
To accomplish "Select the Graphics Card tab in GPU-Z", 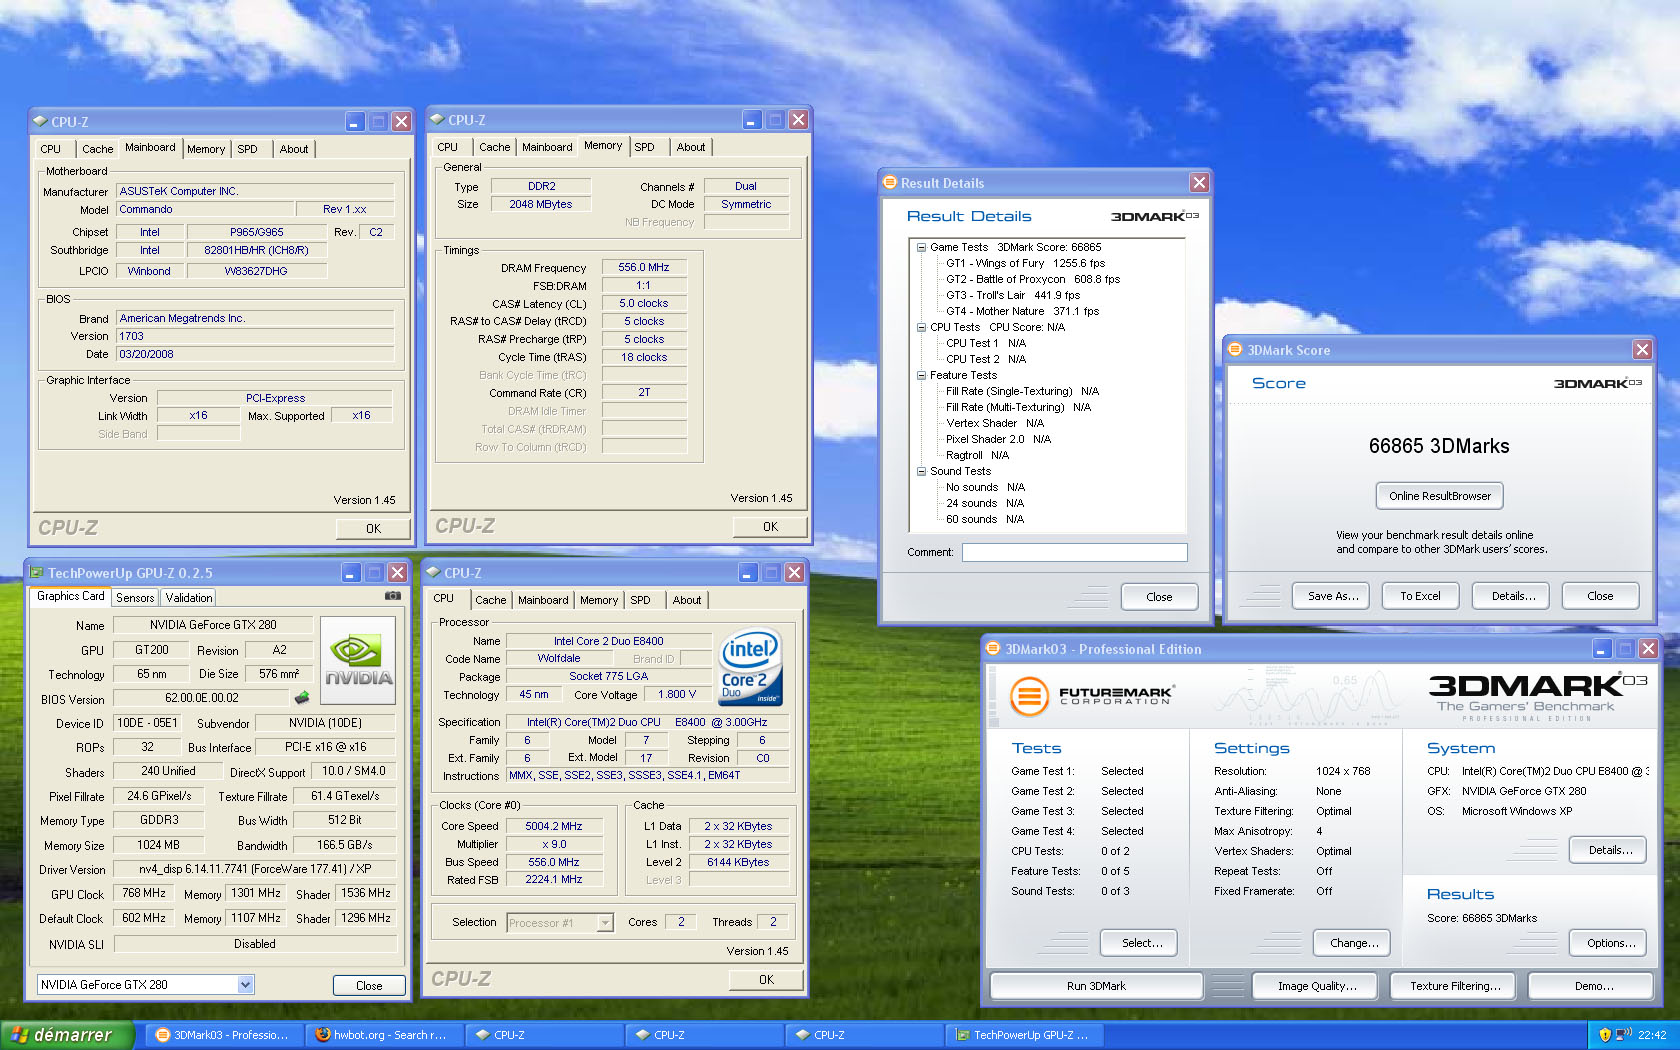I will pos(70,596).
